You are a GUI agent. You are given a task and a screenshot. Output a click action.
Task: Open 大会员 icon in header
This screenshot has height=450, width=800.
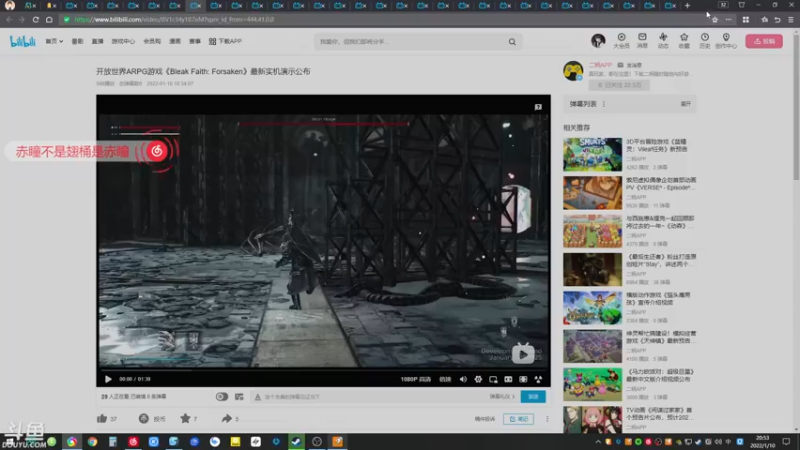click(x=621, y=41)
